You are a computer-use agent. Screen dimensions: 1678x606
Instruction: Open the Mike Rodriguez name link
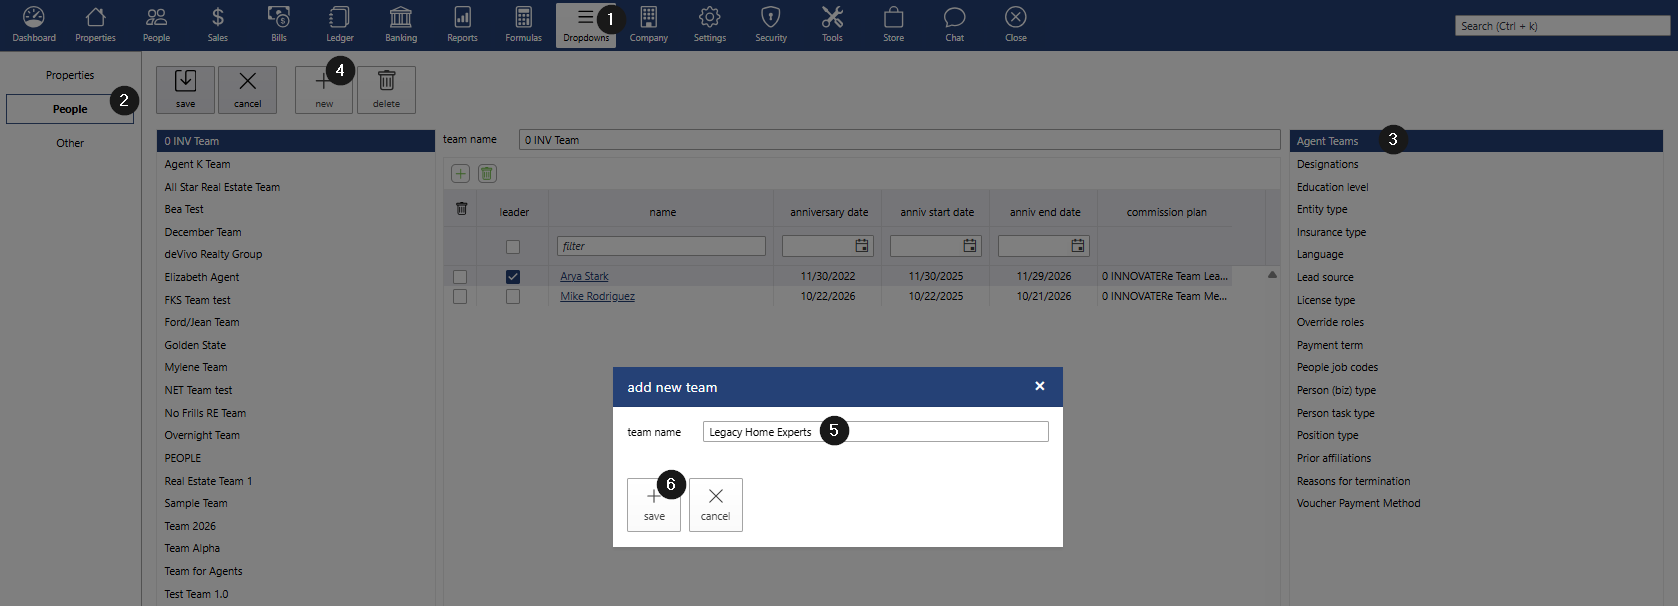[597, 297]
